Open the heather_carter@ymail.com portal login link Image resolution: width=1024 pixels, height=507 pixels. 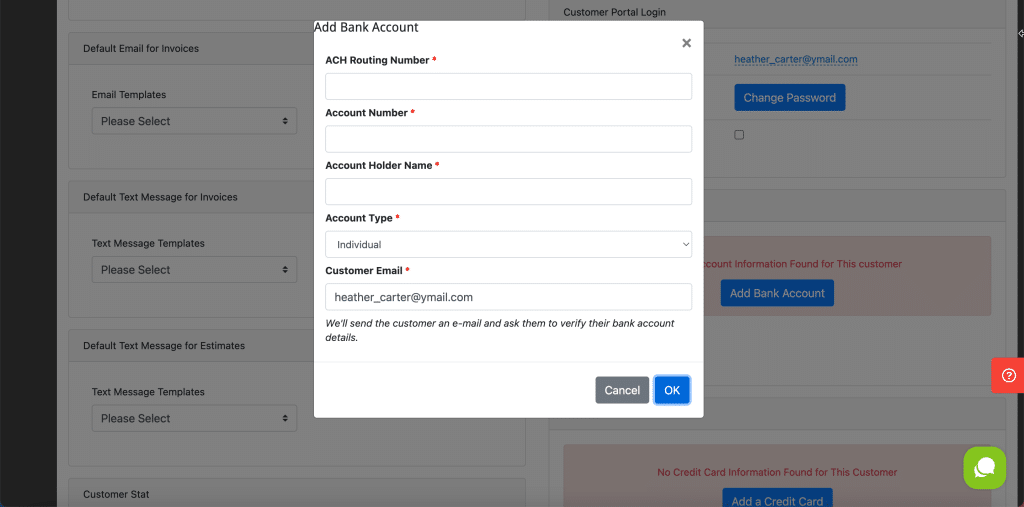click(795, 59)
